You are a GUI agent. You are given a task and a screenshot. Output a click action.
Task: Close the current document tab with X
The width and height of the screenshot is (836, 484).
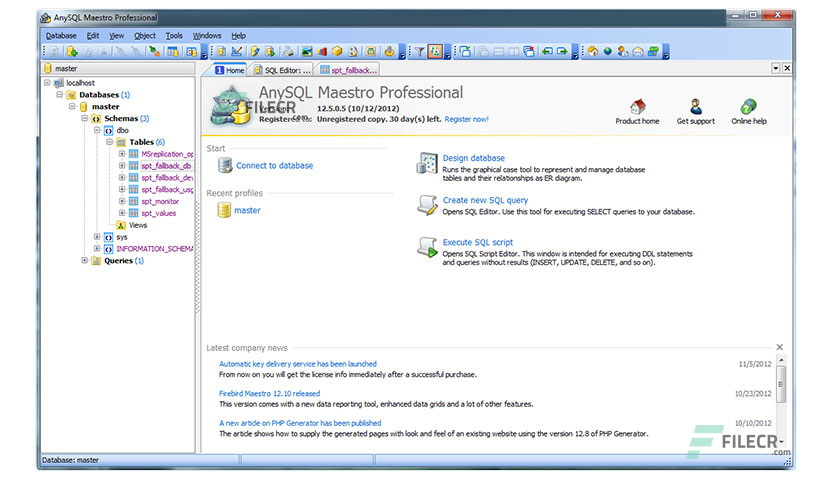point(787,68)
